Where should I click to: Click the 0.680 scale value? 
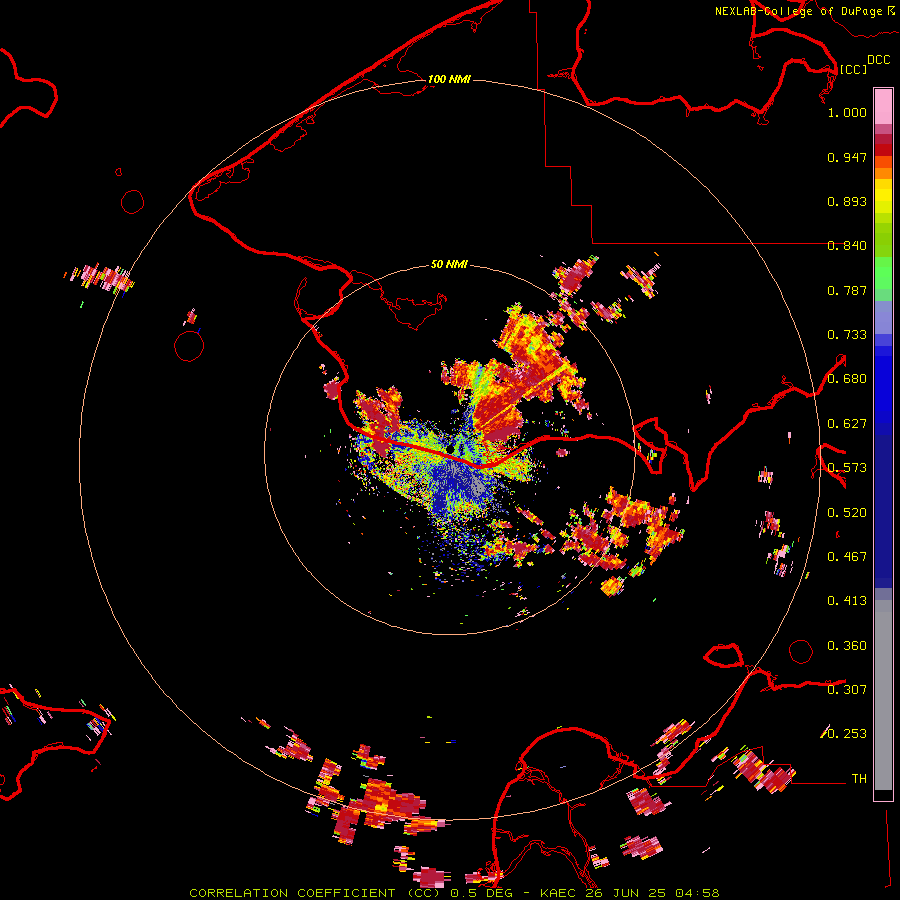847,379
